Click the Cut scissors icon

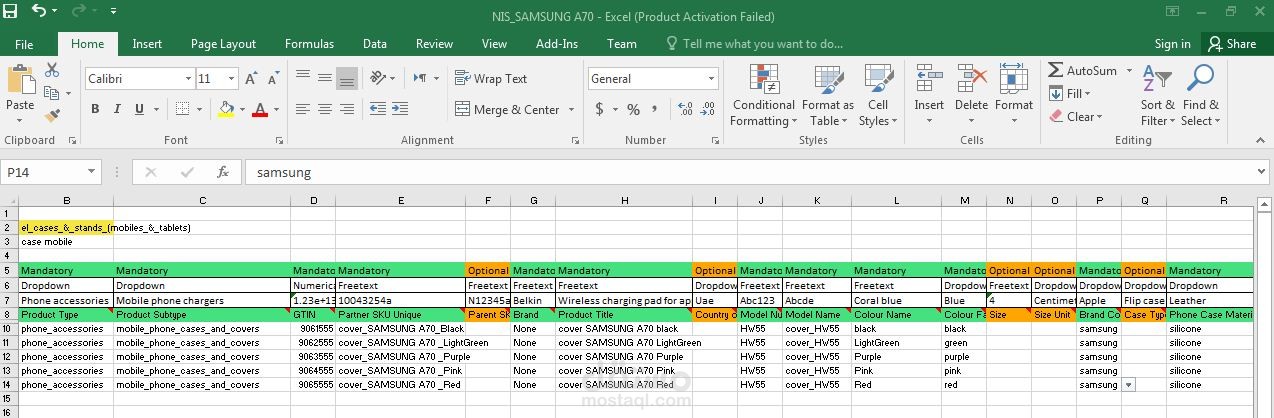(x=52, y=70)
